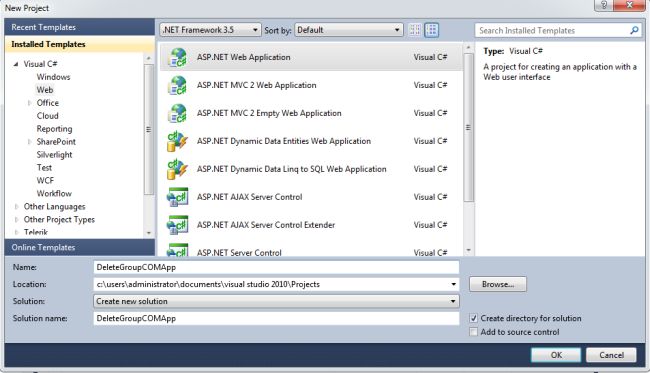Screen dimensions: 650x373
Task: Click ASP.NET AJAX Server Control icon
Action: [x=177, y=197]
